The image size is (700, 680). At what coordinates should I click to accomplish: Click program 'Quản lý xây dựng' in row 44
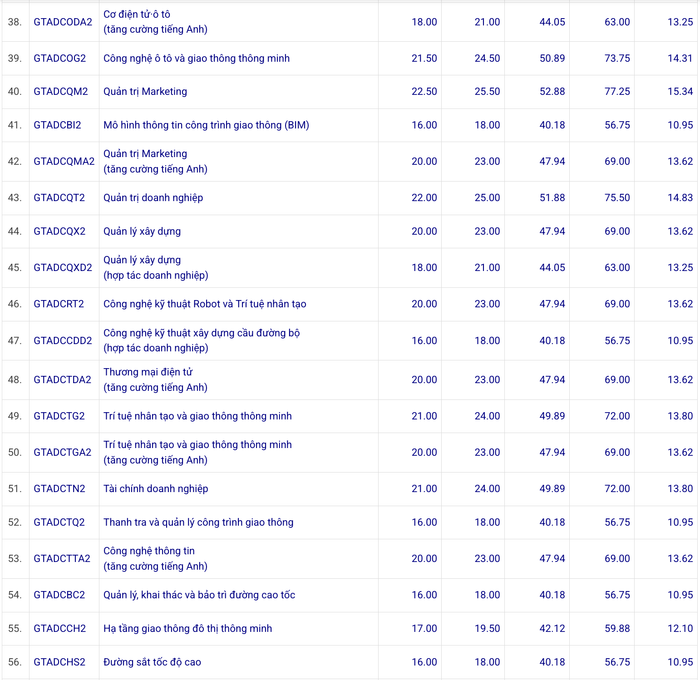142,231
